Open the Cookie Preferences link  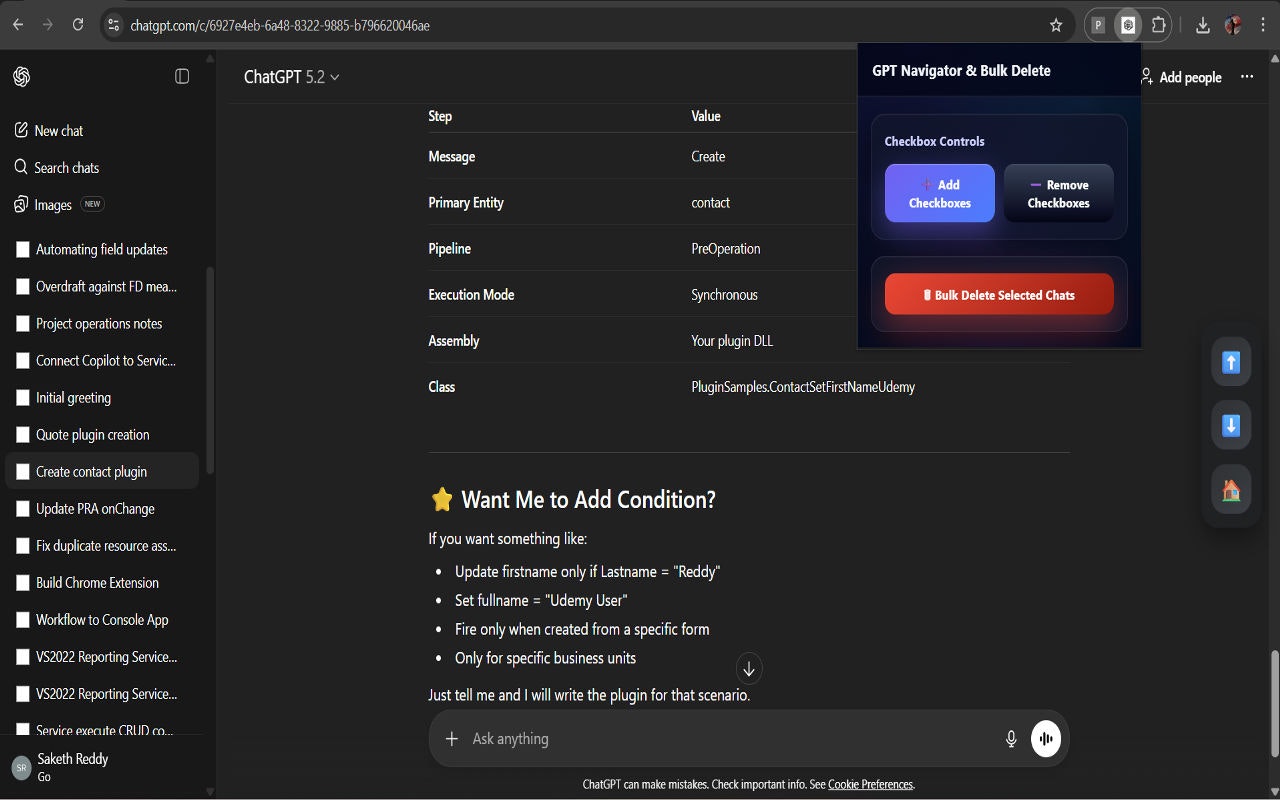pyautogui.click(x=870, y=784)
